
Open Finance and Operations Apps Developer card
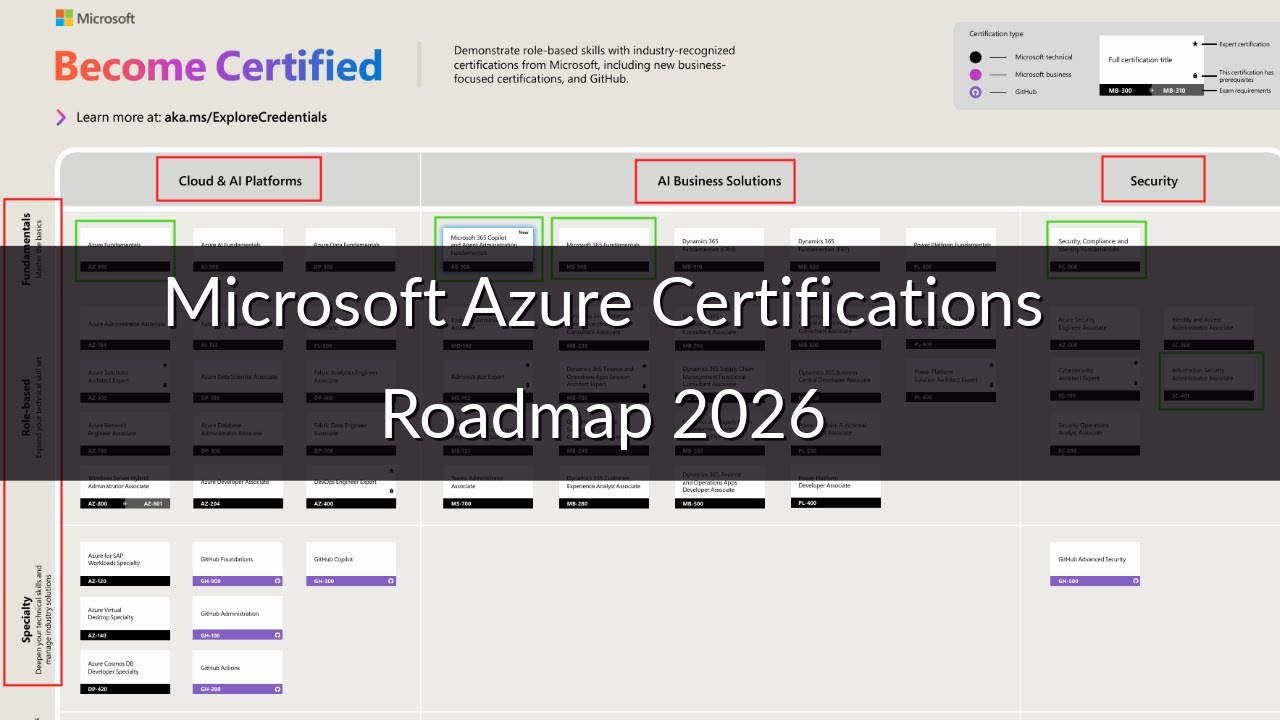(719, 487)
